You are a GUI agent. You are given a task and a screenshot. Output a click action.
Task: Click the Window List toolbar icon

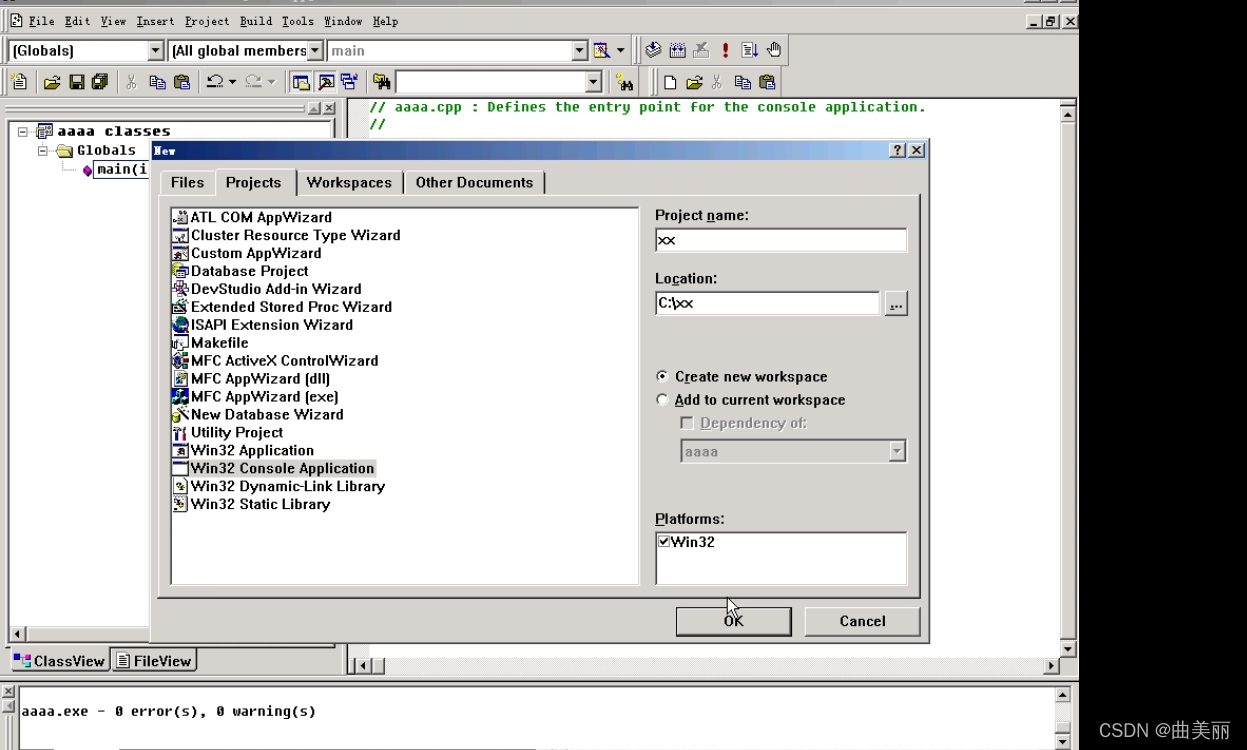pos(349,82)
